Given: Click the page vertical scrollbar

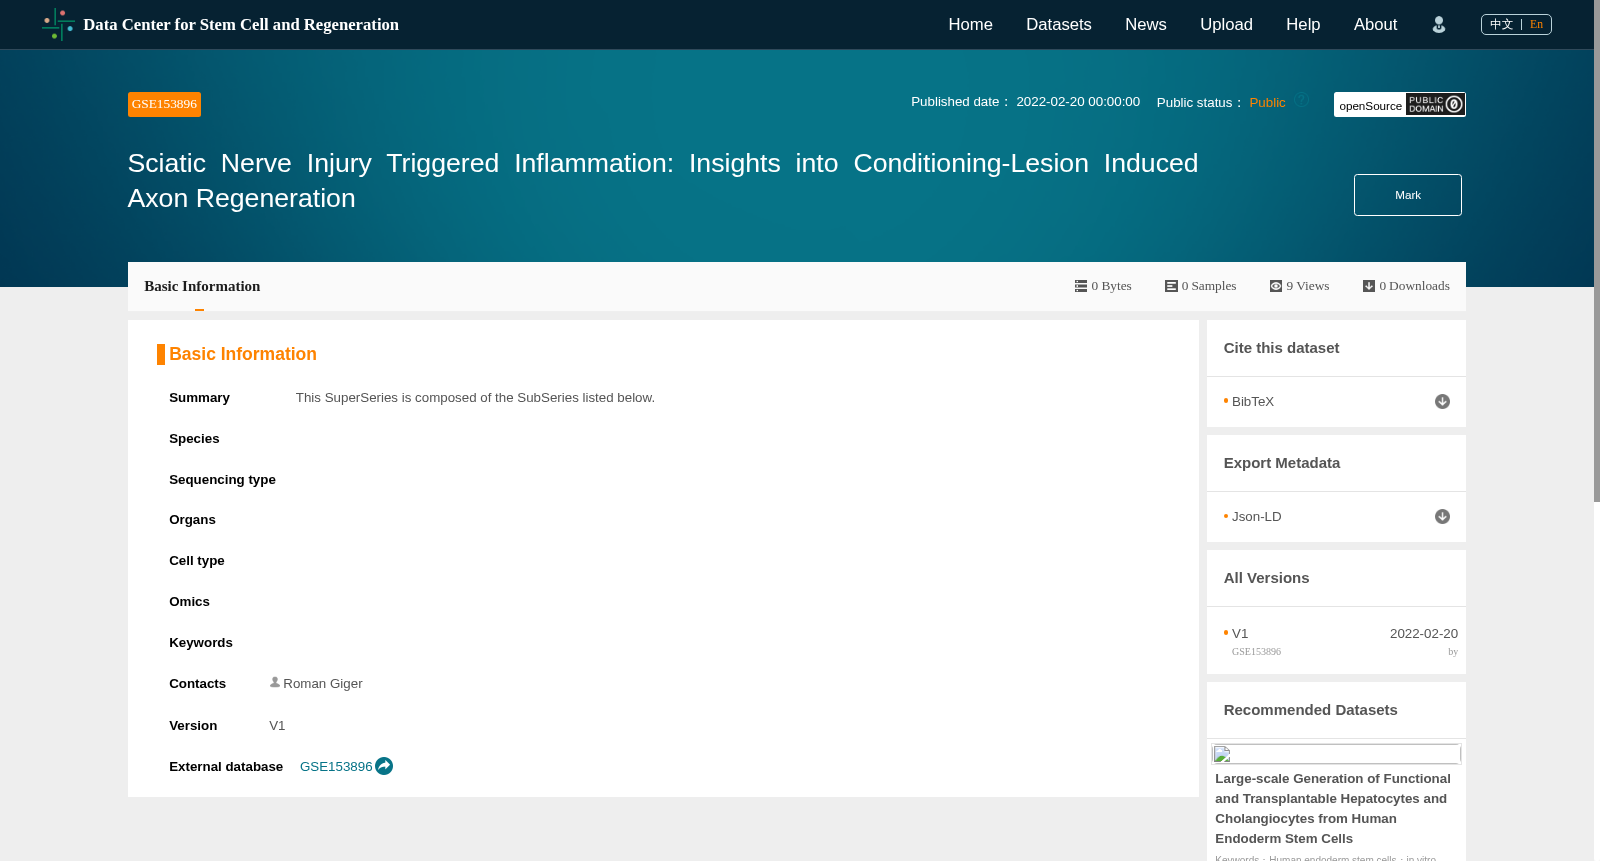Looking at the screenshot, I should [x=1596, y=250].
